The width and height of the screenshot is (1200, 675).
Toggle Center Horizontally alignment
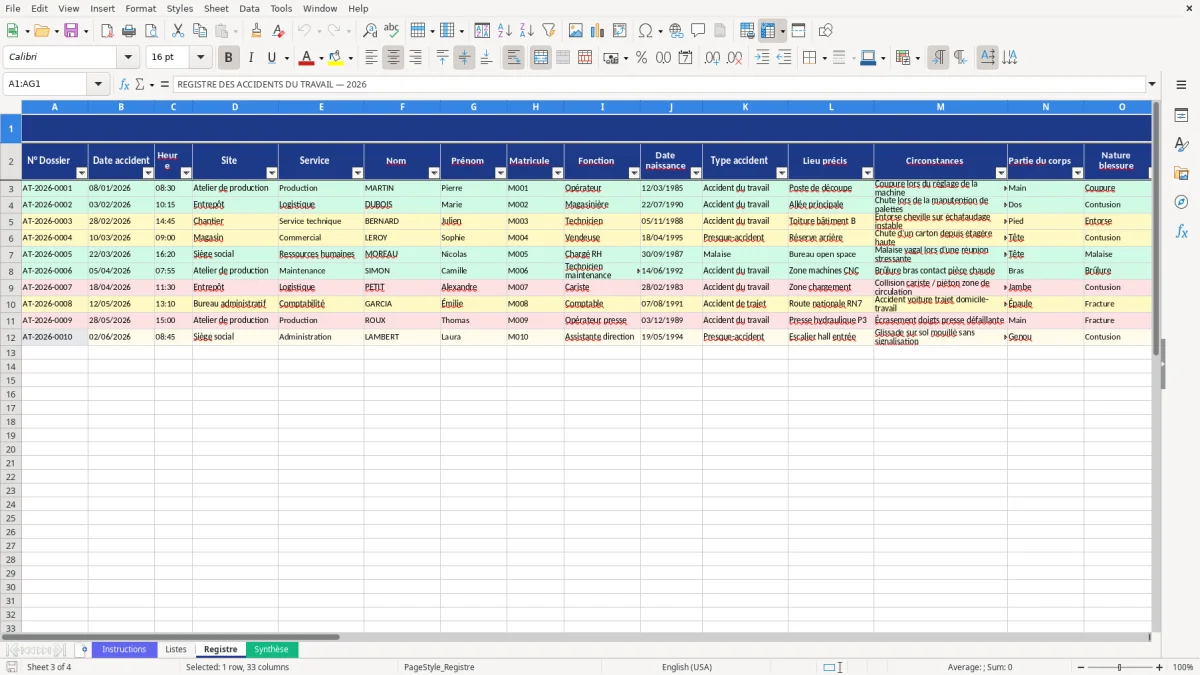click(393, 58)
